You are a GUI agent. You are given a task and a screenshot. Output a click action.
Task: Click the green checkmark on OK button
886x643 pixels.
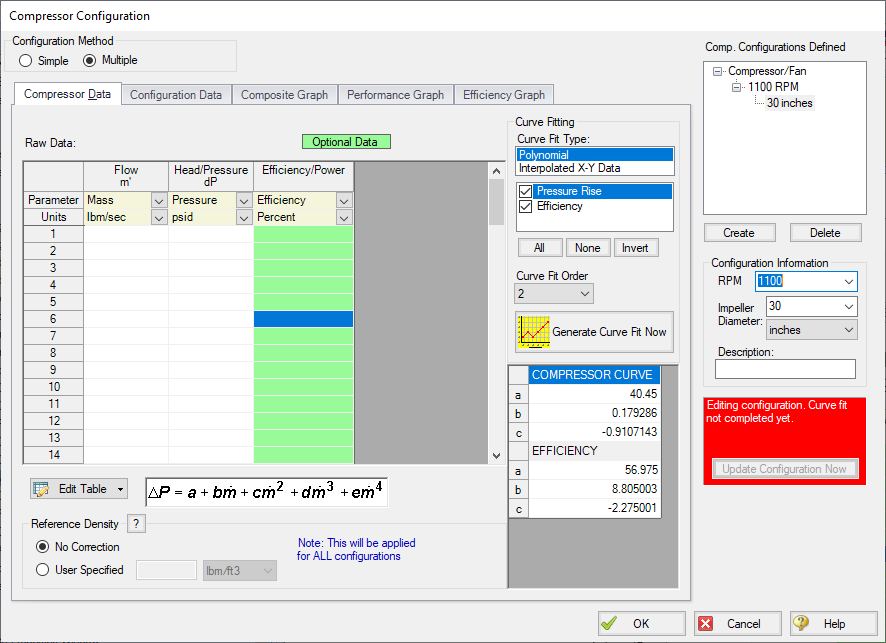[609, 623]
